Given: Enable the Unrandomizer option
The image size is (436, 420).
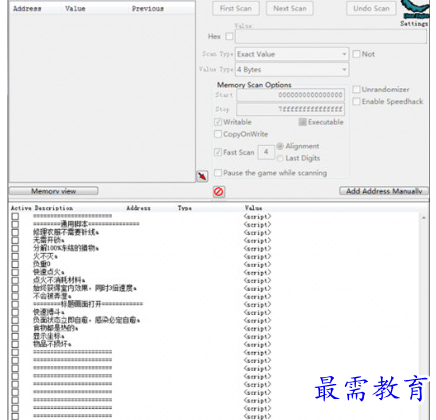Looking at the screenshot, I should (356, 89).
